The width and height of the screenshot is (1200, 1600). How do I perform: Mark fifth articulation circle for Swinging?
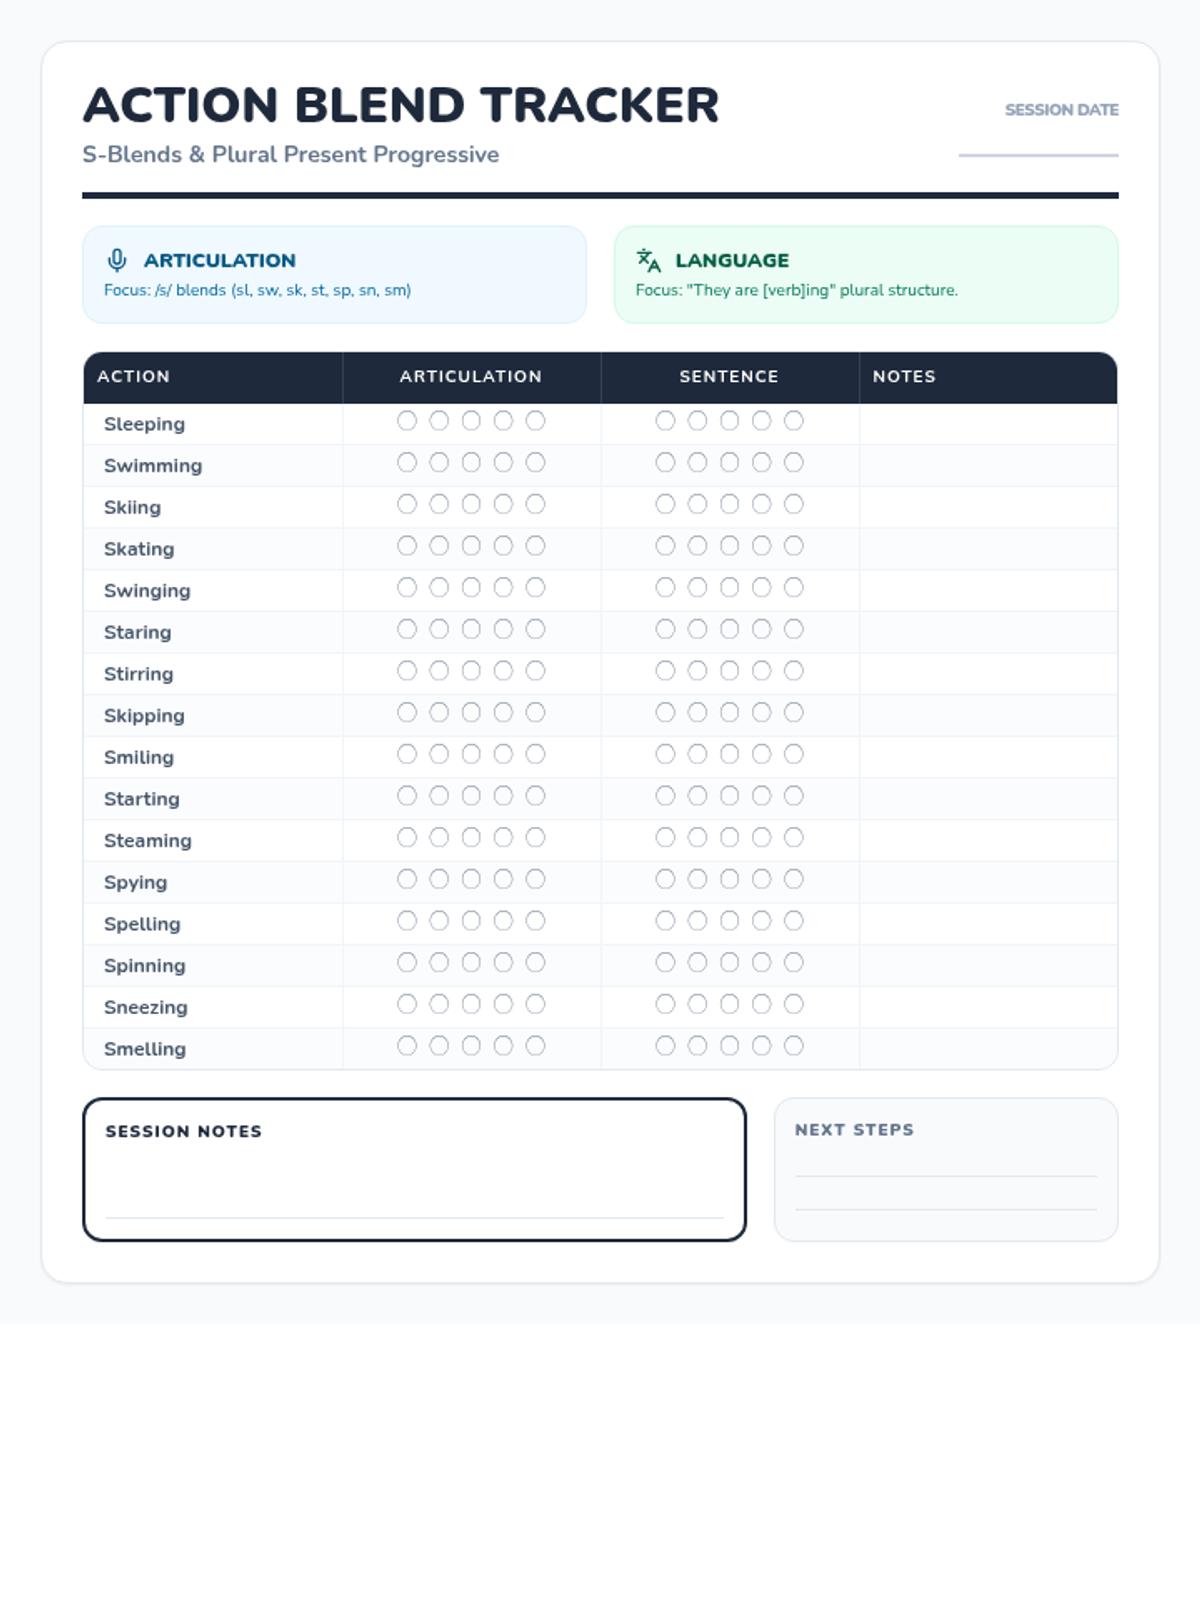(x=536, y=588)
